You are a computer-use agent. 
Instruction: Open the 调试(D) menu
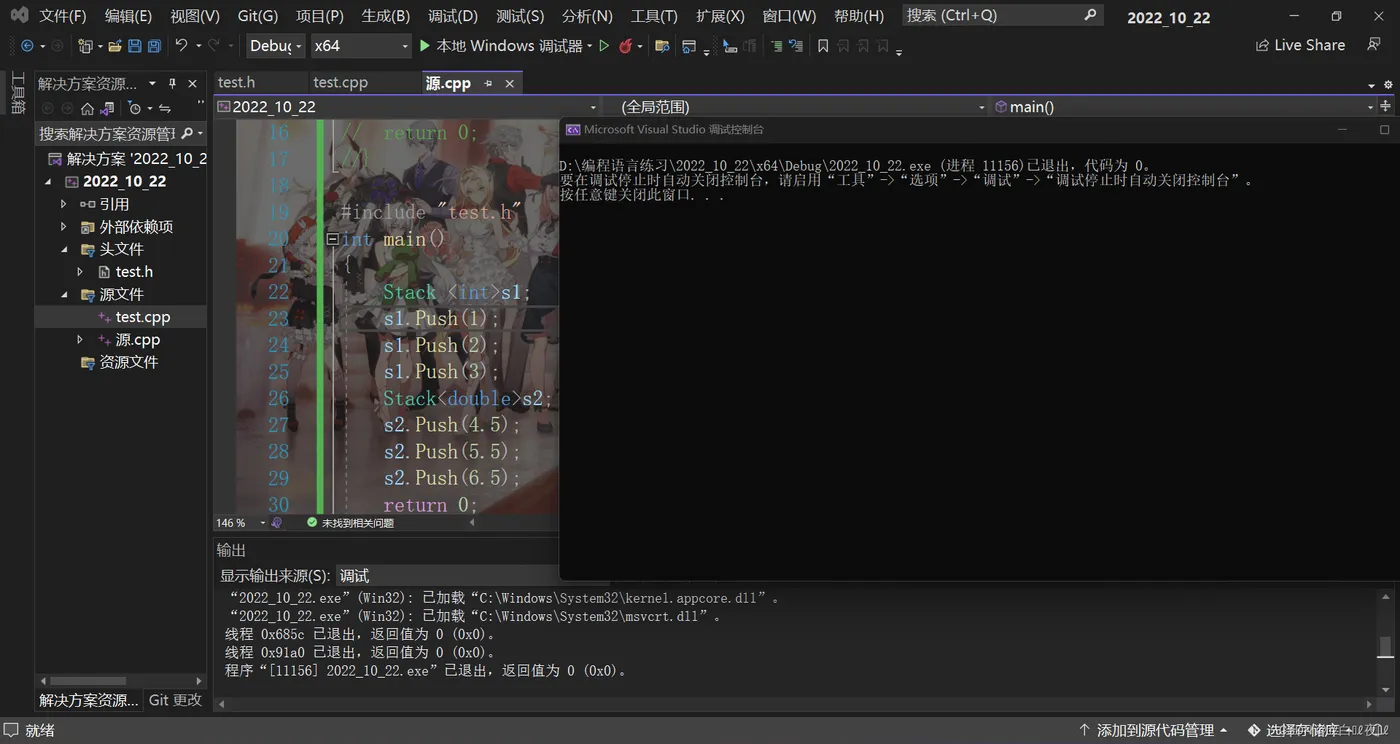click(x=453, y=16)
